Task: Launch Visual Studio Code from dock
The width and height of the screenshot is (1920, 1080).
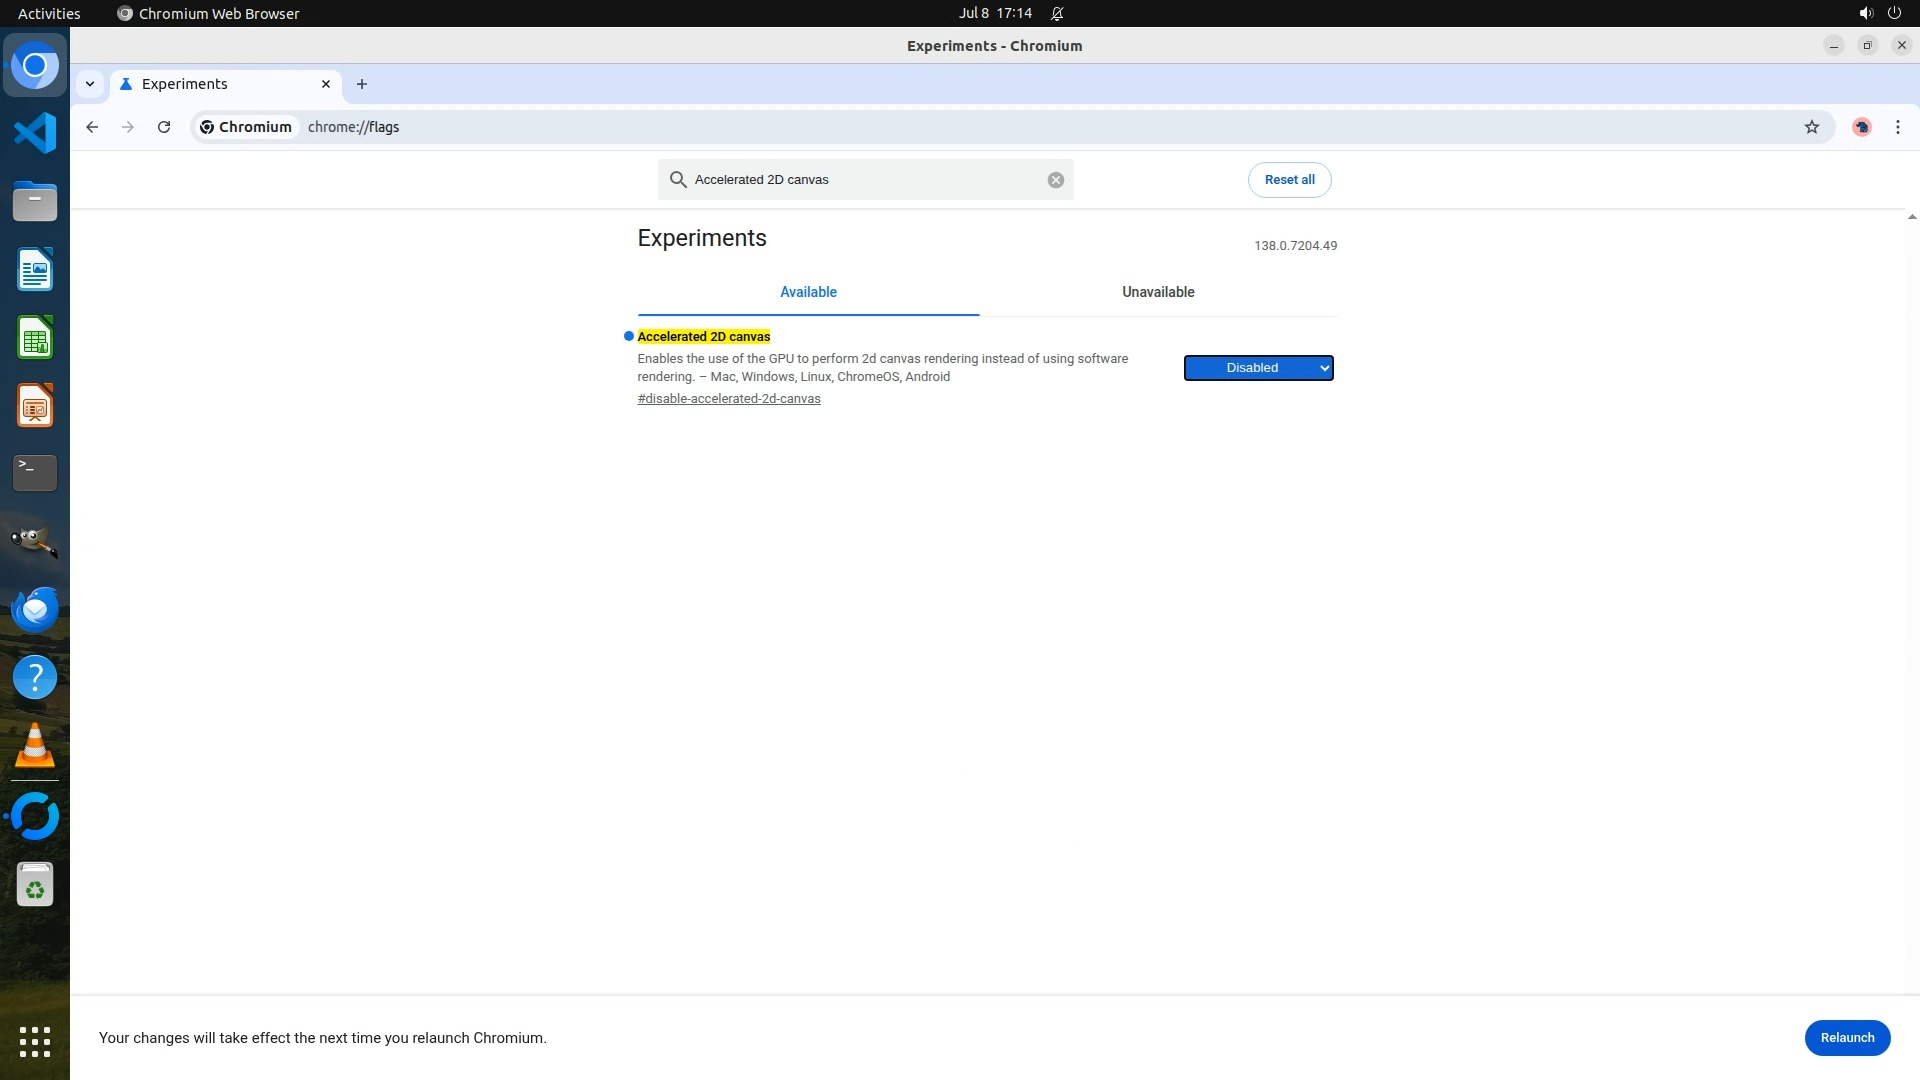Action: [x=35, y=133]
